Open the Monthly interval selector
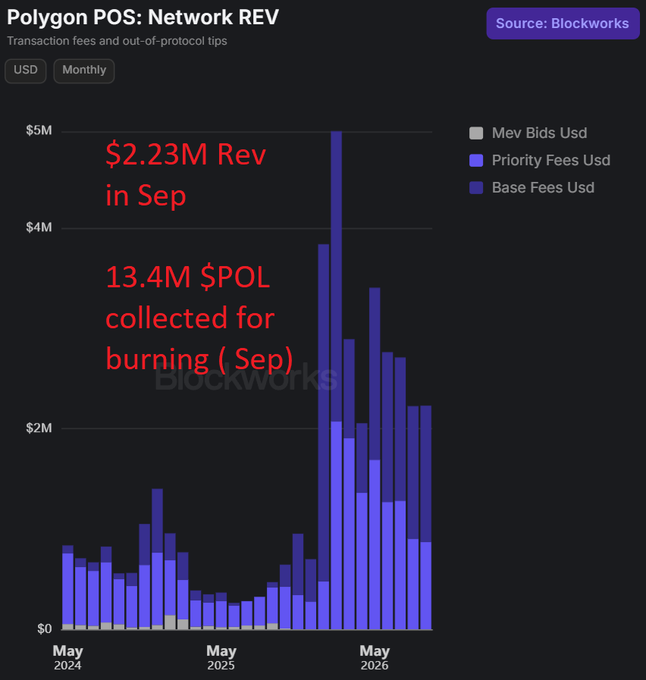 pyautogui.click(x=84, y=71)
